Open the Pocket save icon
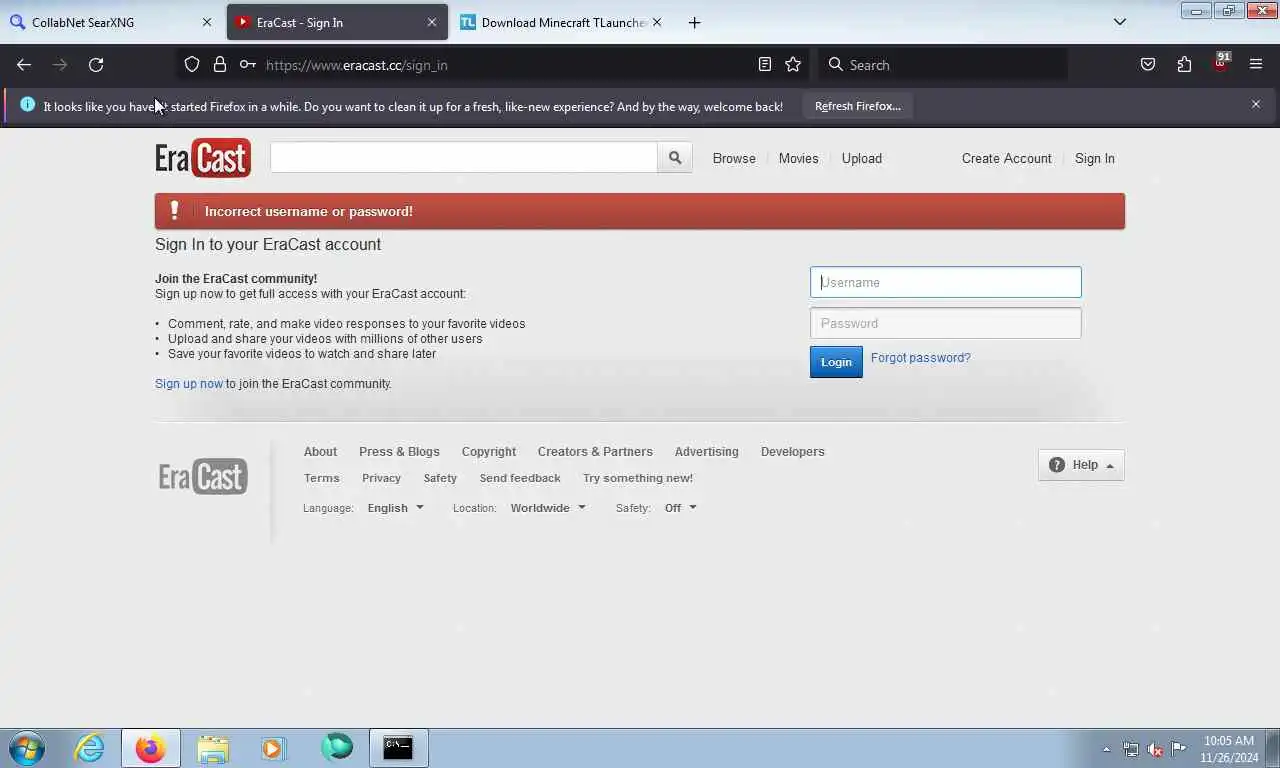The image size is (1280, 768). pyautogui.click(x=1148, y=64)
